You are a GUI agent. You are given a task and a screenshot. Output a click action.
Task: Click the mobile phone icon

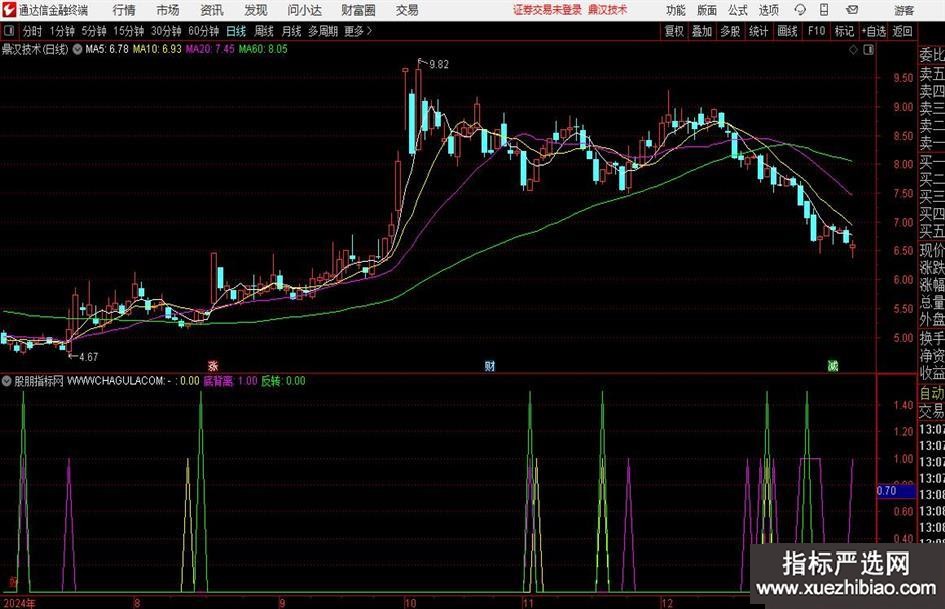[x=824, y=10]
